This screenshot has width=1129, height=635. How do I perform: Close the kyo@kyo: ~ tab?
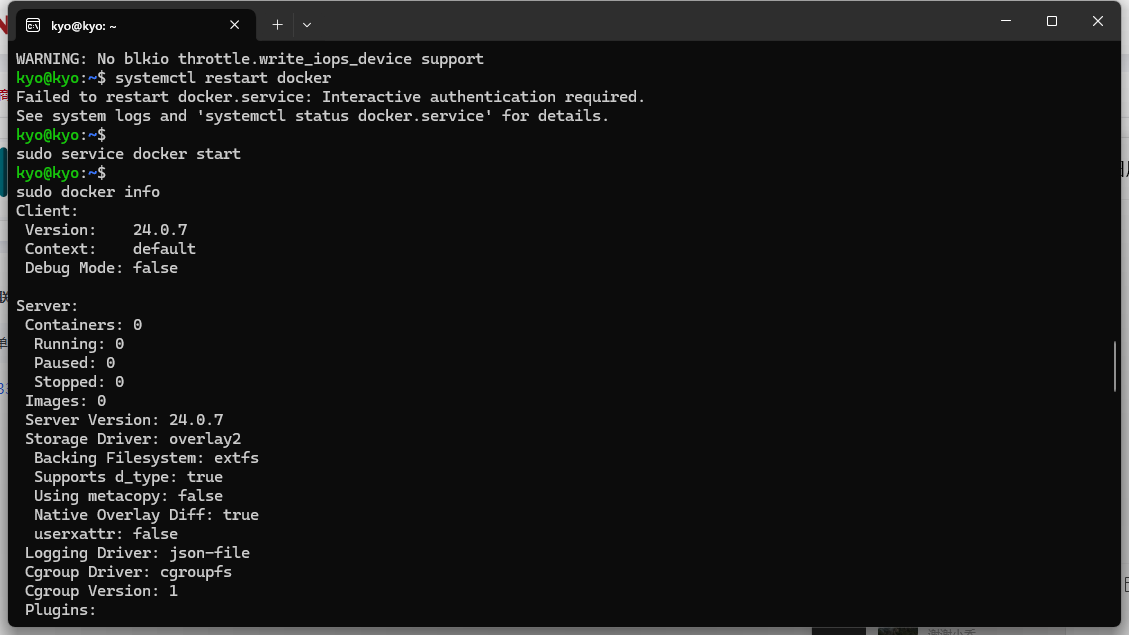235,24
